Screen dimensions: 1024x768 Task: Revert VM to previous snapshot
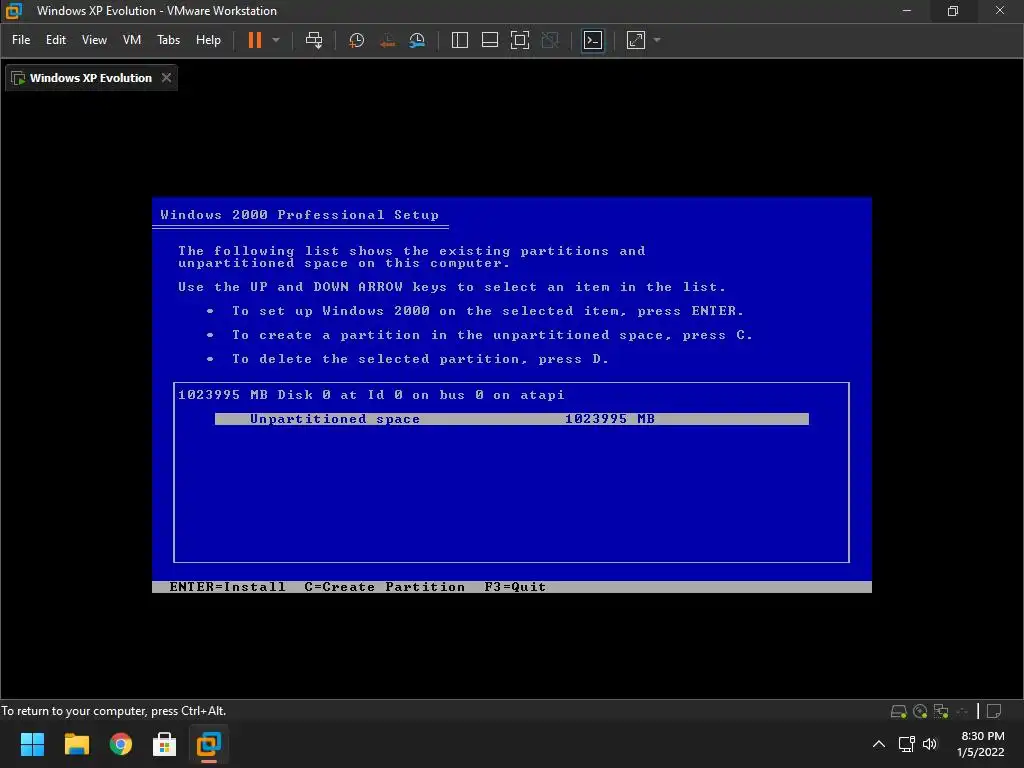pos(387,40)
